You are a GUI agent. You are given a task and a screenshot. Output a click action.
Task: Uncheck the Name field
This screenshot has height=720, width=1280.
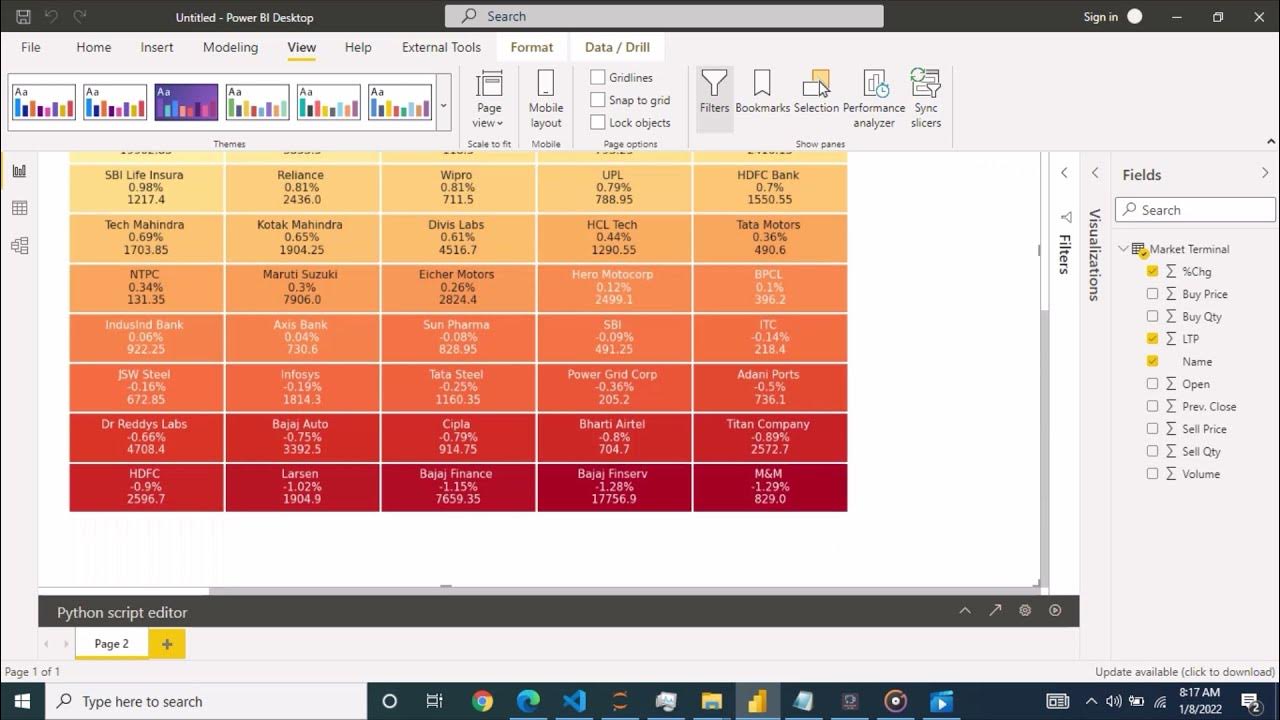(1153, 361)
